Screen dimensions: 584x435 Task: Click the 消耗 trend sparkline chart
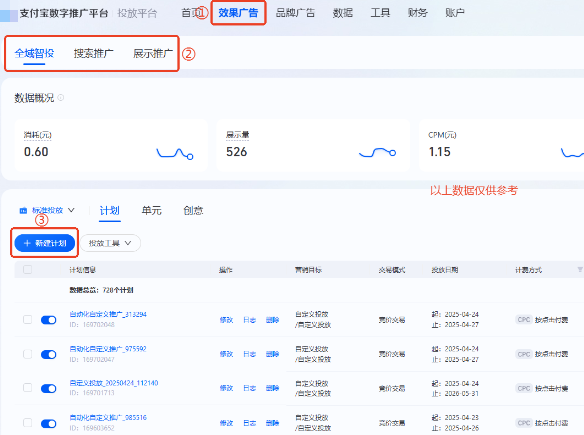175,153
